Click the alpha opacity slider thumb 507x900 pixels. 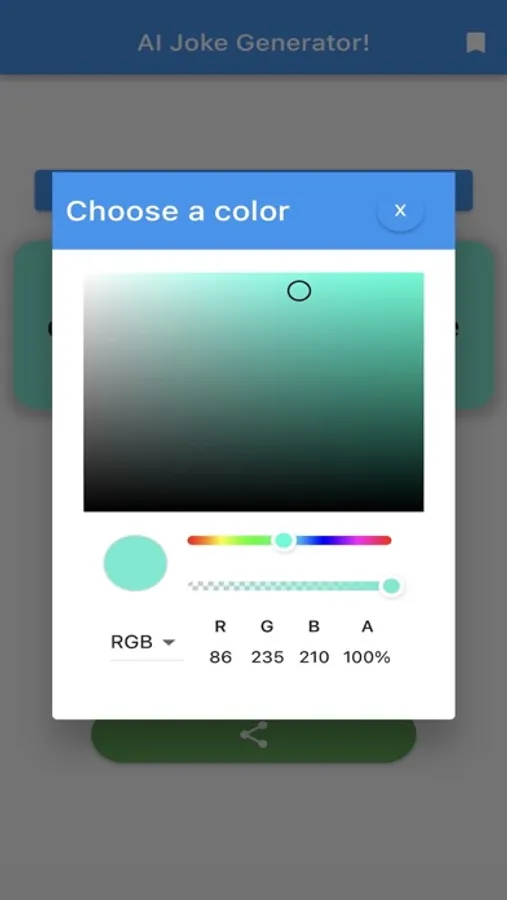pyautogui.click(x=391, y=586)
